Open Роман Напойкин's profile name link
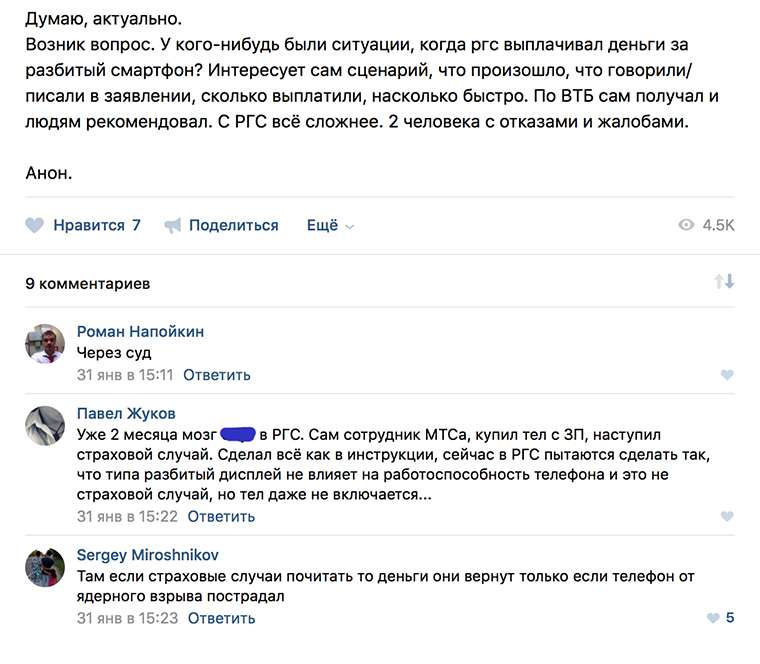Image resolution: width=760 pixels, height=664 pixels. pos(140,332)
